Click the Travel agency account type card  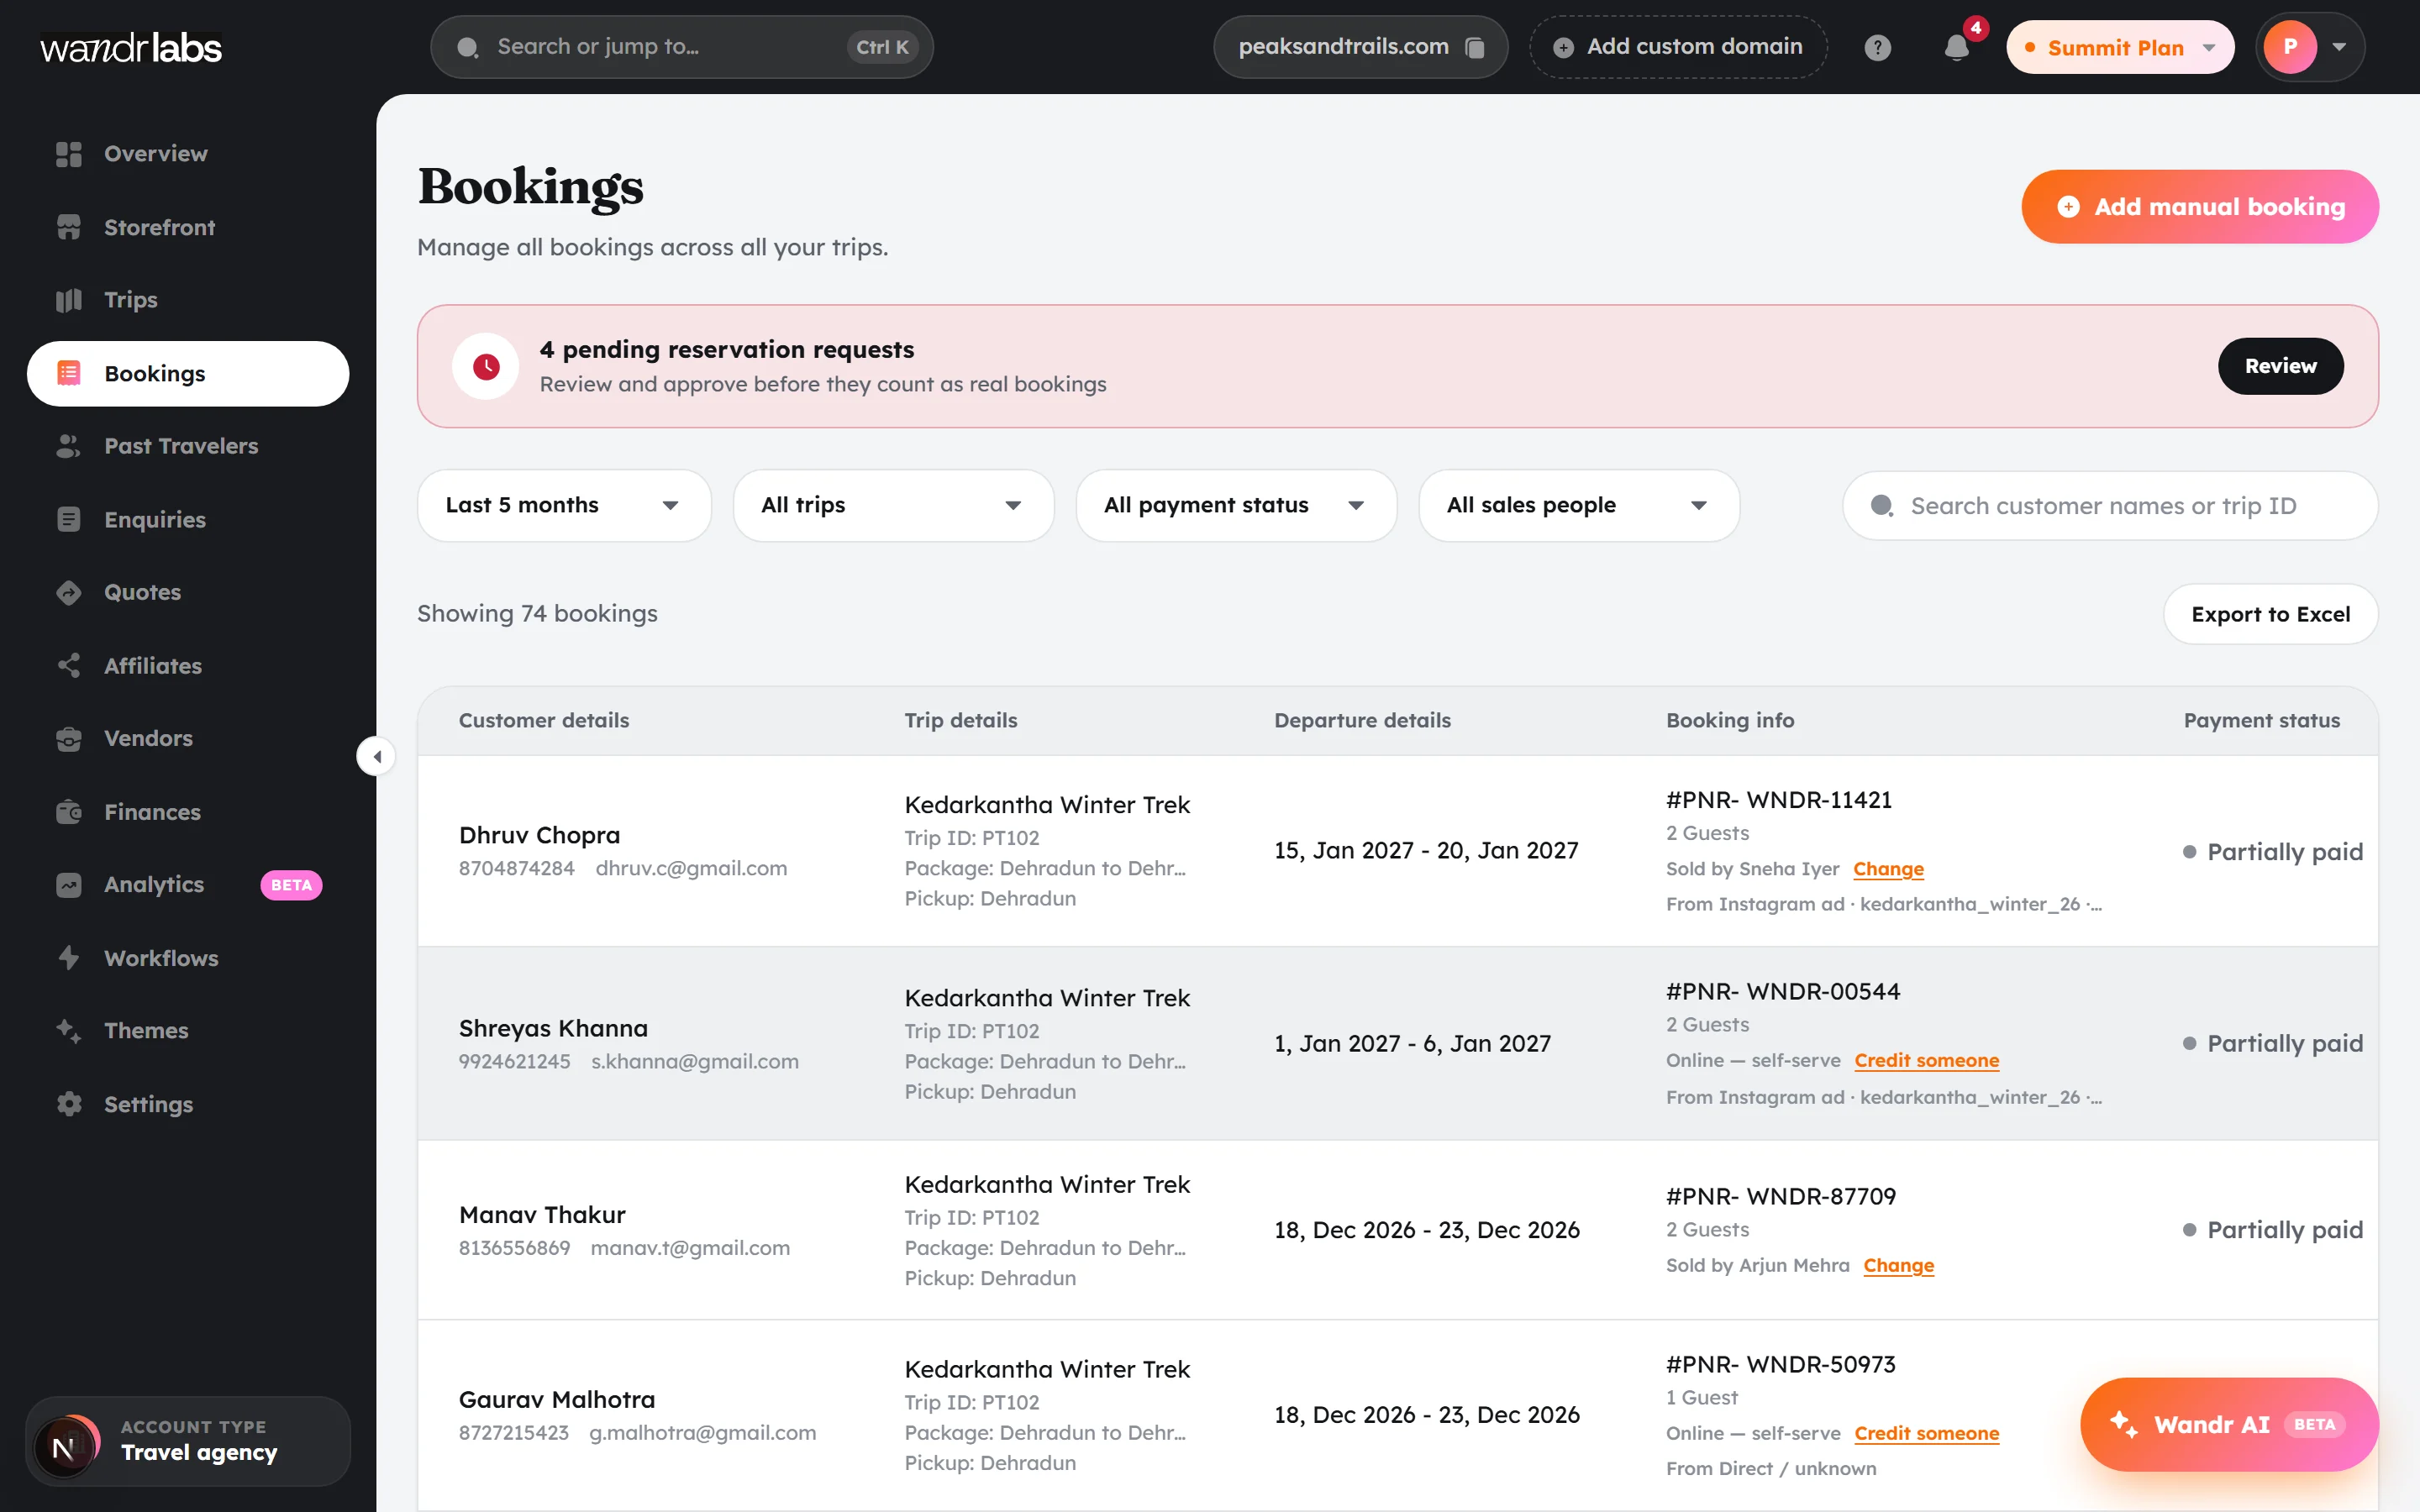point(188,1441)
